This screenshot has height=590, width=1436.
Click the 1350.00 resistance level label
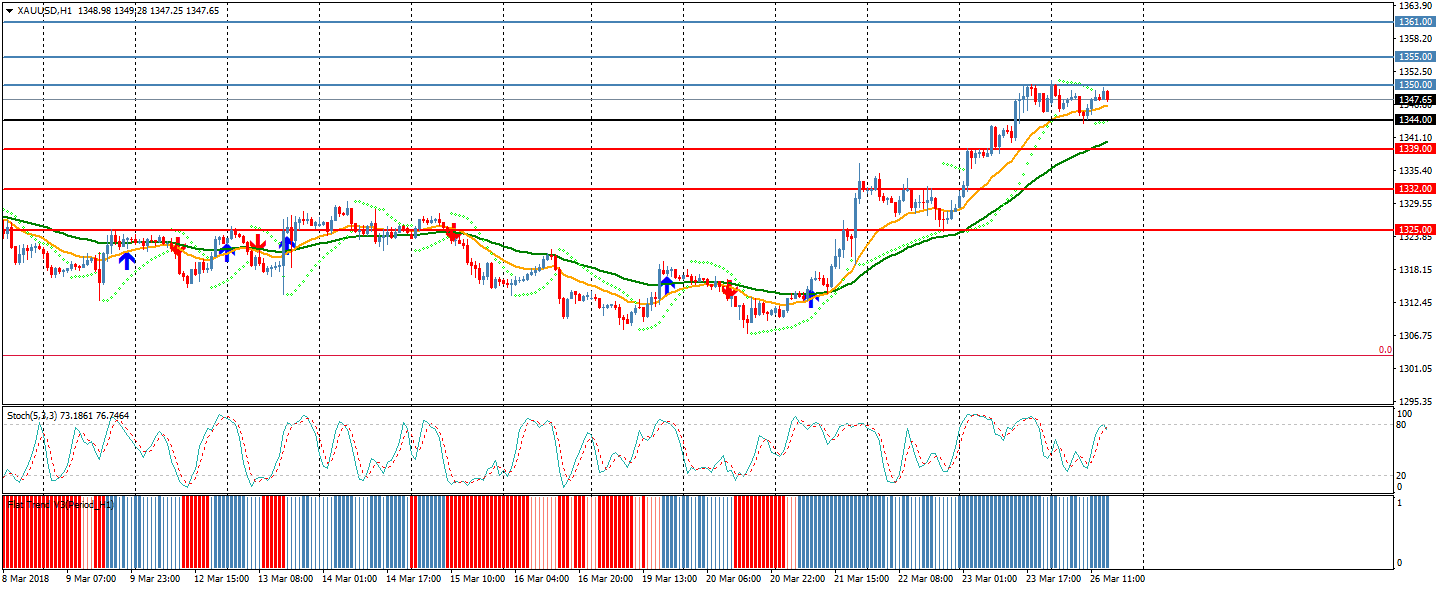[1415, 85]
